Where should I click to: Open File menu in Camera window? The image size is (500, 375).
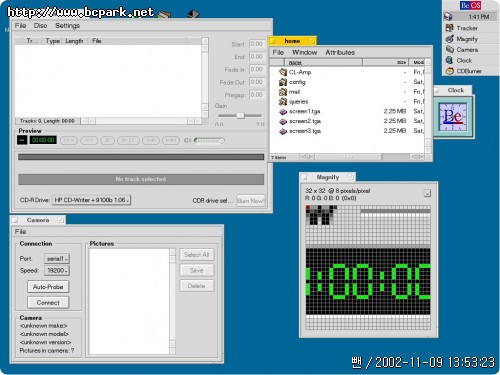(20, 231)
